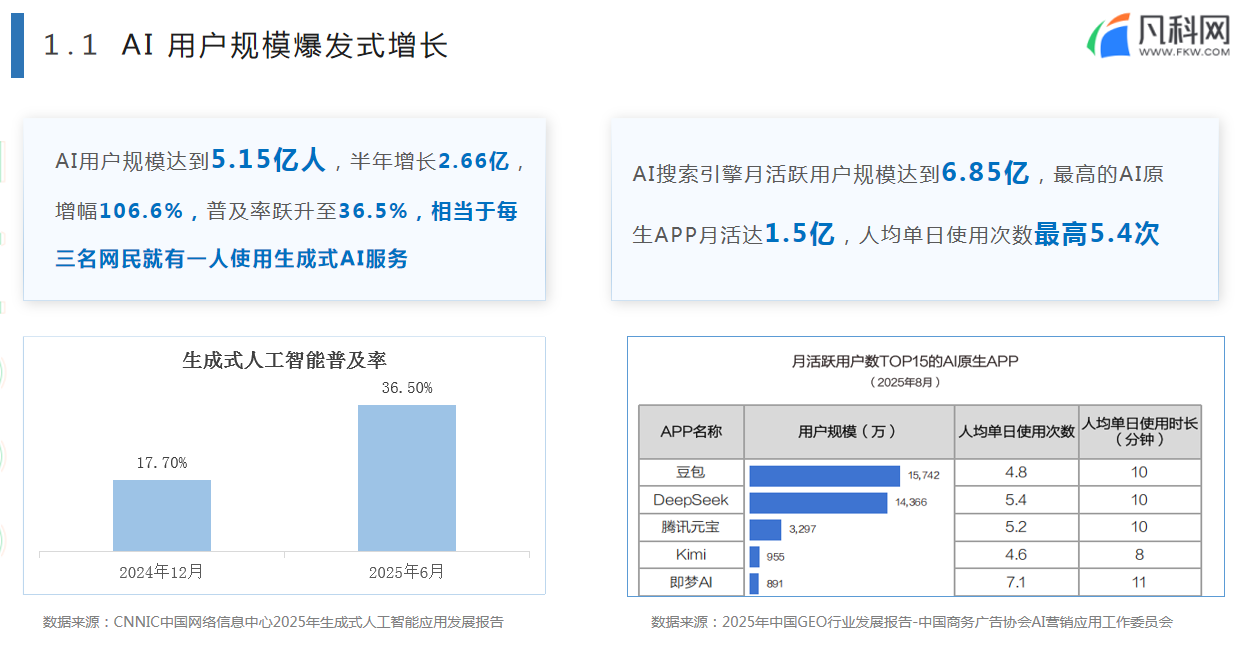Select the 17.70% data label
1259x657 pixels.
162,463
